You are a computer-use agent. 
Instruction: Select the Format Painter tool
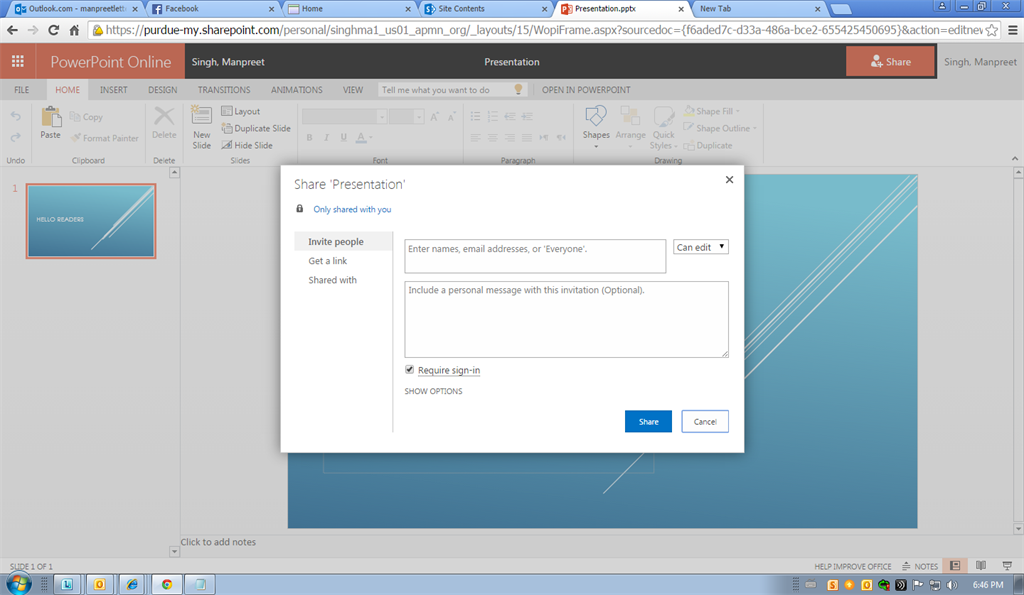105,138
